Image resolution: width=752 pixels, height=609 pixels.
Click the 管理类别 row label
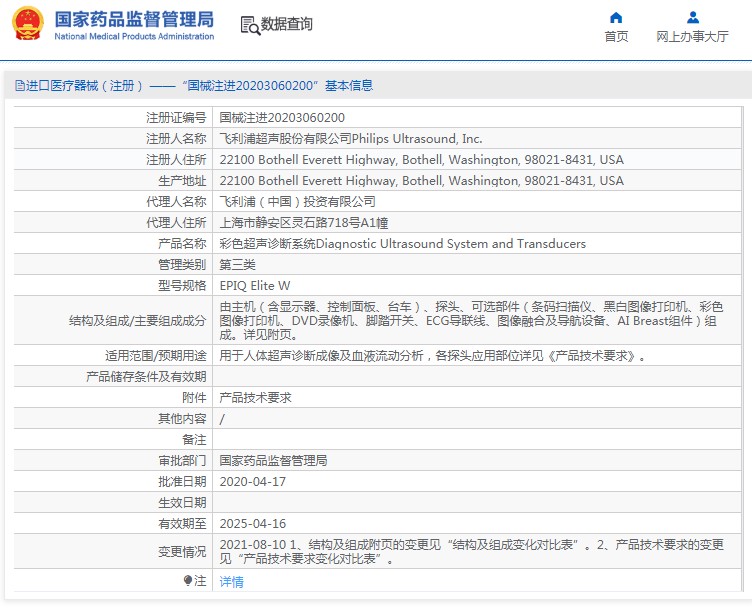182,265
